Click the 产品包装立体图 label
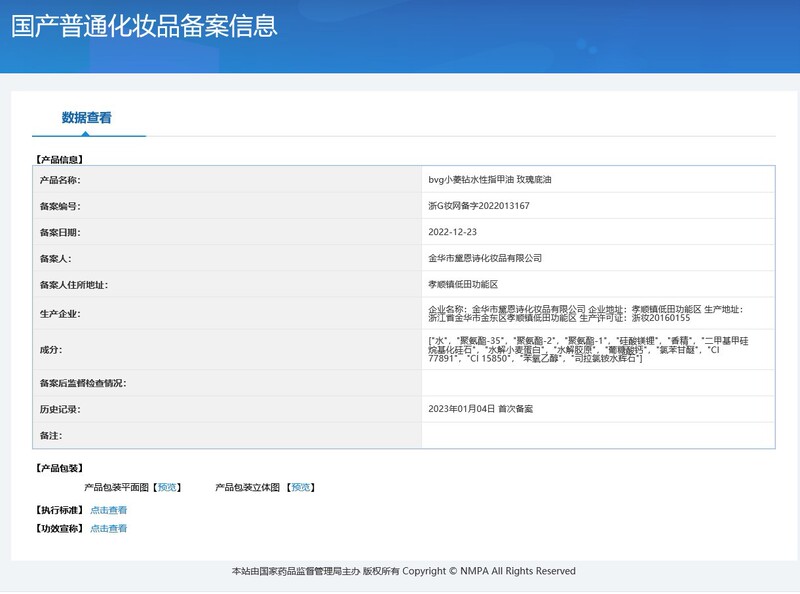The height and width of the screenshot is (594, 800). coord(247,487)
